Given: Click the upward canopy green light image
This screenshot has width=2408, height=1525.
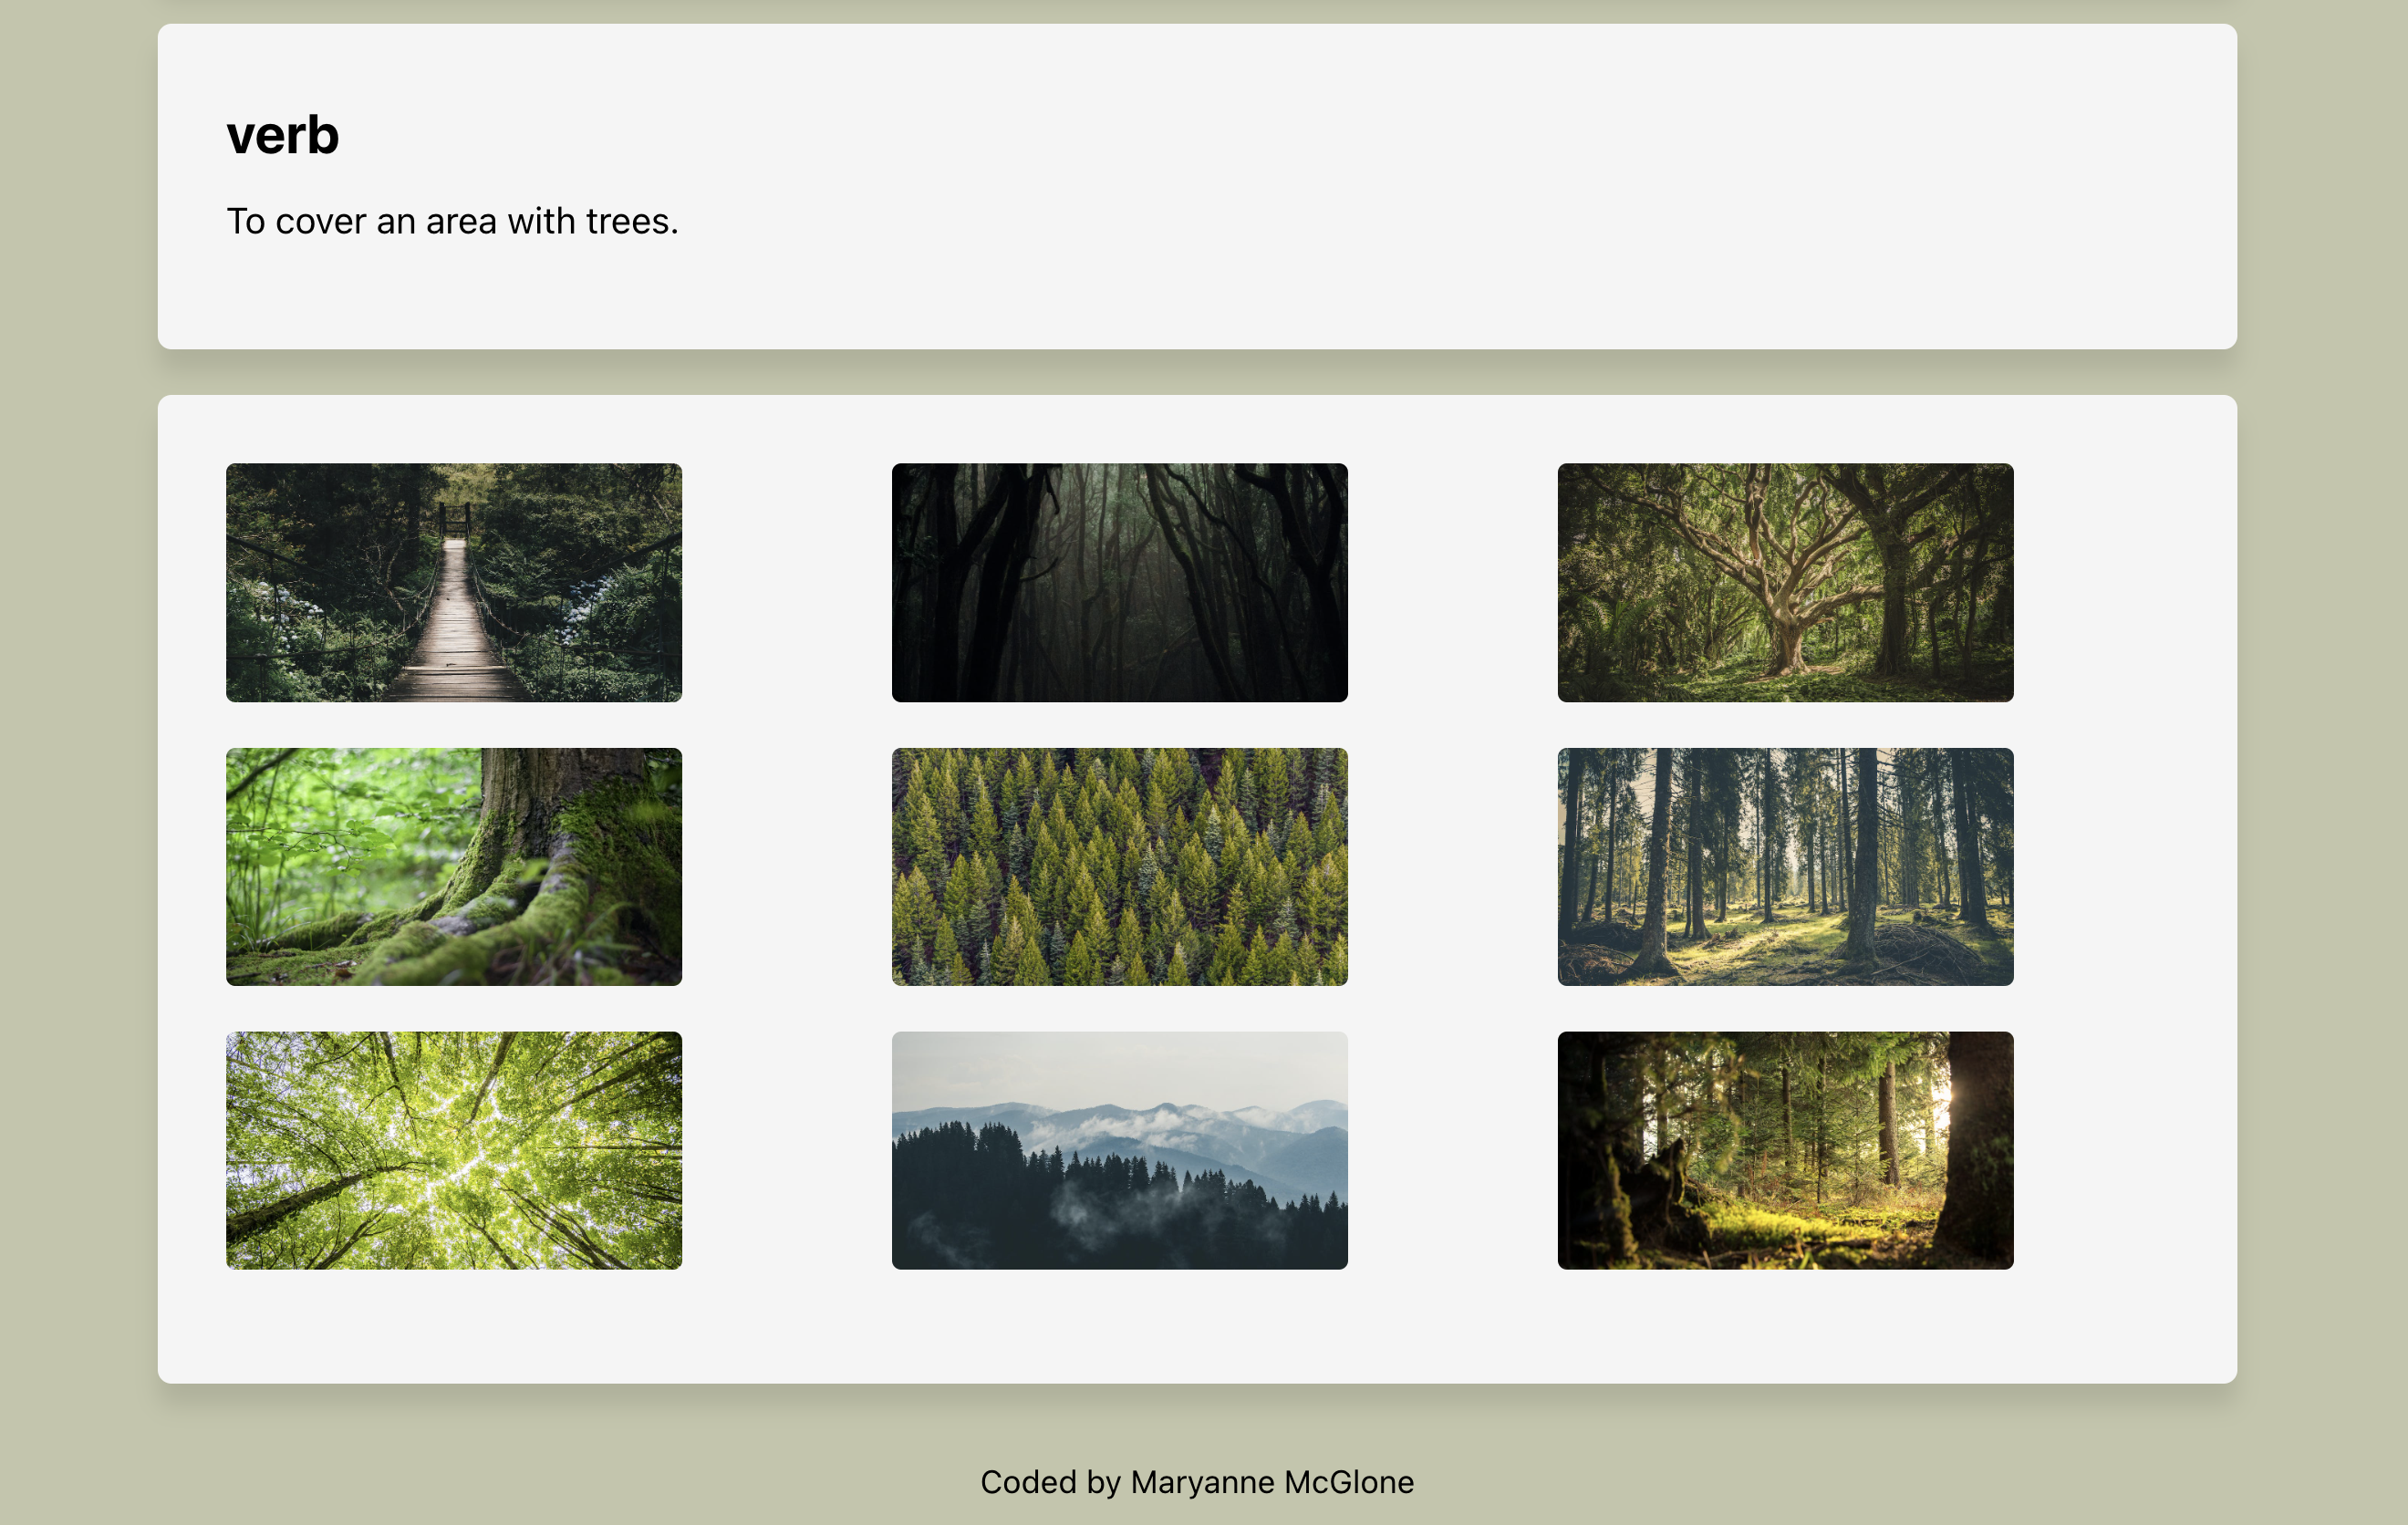Looking at the screenshot, I should [454, 1149].
